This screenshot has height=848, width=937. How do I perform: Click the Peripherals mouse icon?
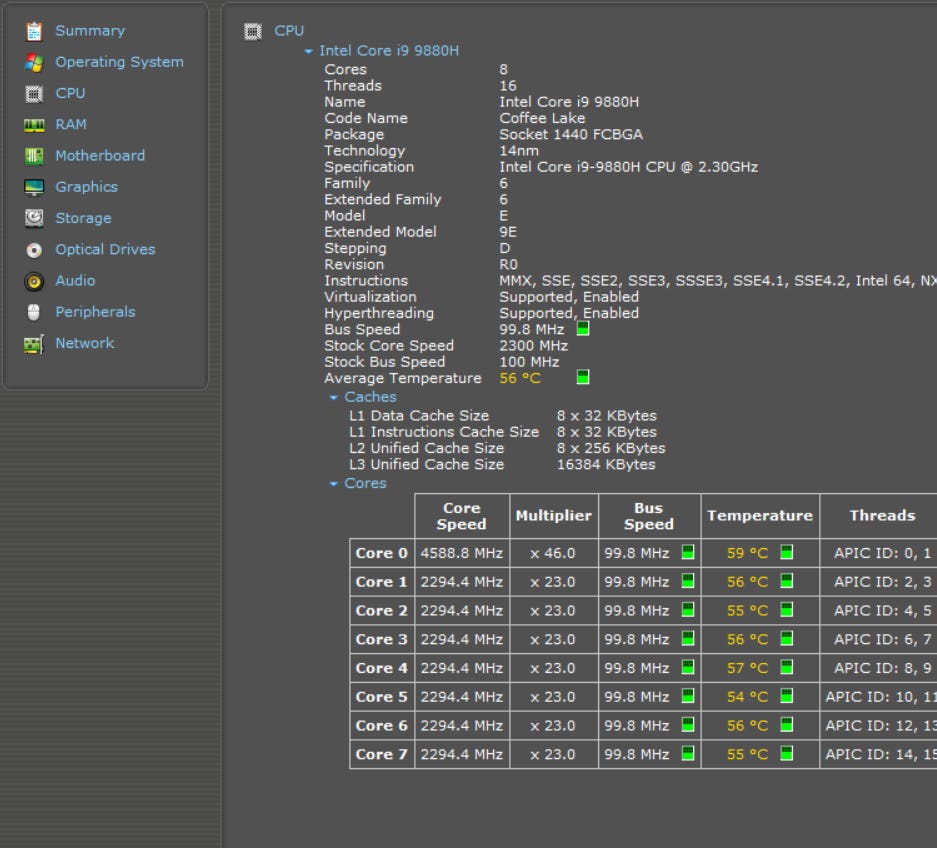pyautogui.click(x=34, y=312)
